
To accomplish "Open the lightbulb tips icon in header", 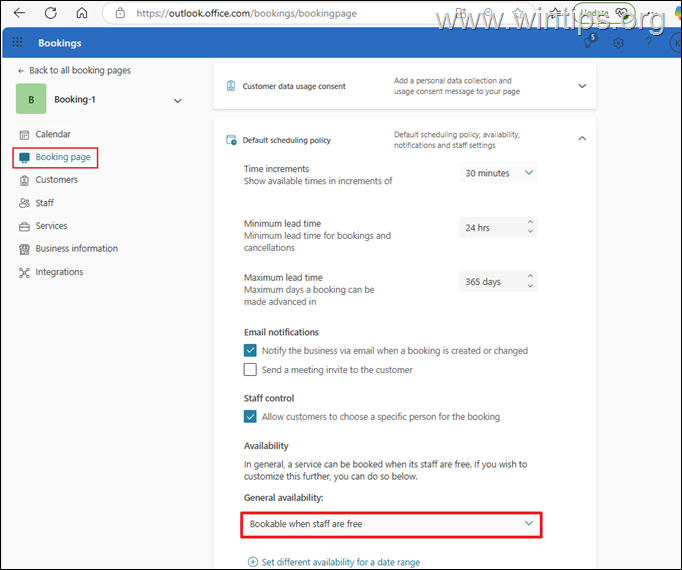I will (589, 41).
